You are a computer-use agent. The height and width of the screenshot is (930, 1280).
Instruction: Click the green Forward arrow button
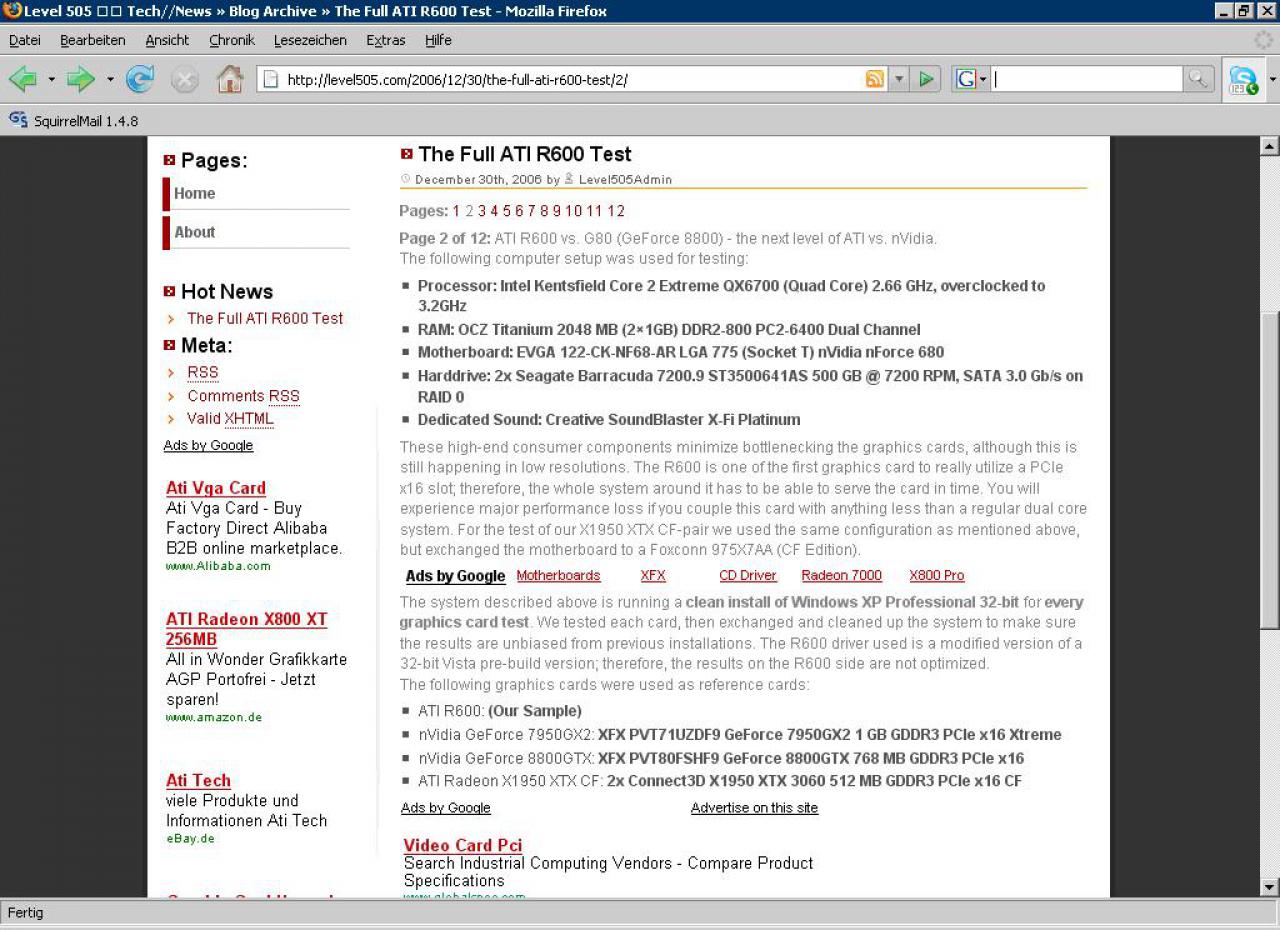pyautogui.click(x=81, y=79)
